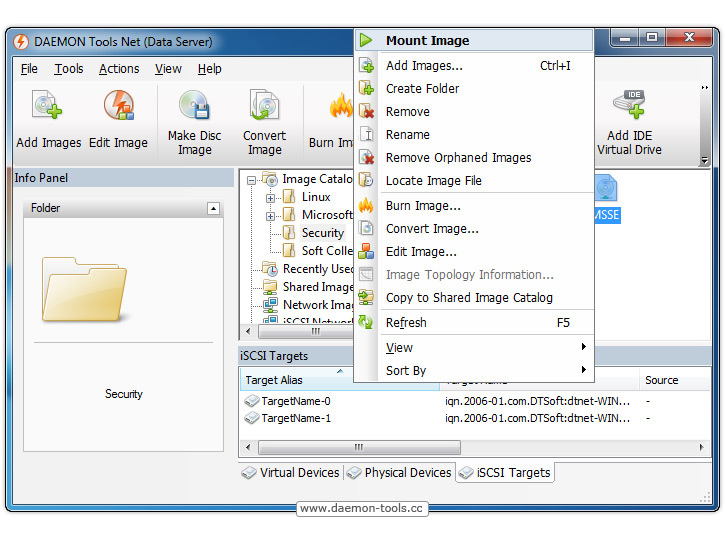The height and width of the screenshot is (540, 725).
Task: Click the Convert Image icon in context menu
Action: [x=366, y=228]
